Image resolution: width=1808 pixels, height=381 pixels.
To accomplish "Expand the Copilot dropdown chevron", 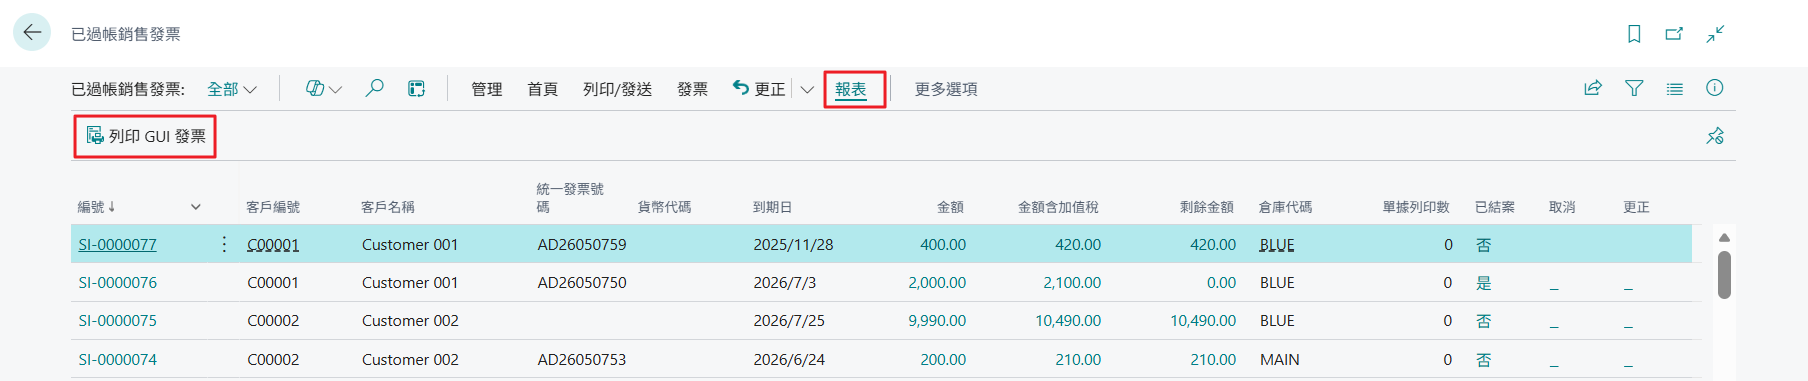I will coord(336,89).
